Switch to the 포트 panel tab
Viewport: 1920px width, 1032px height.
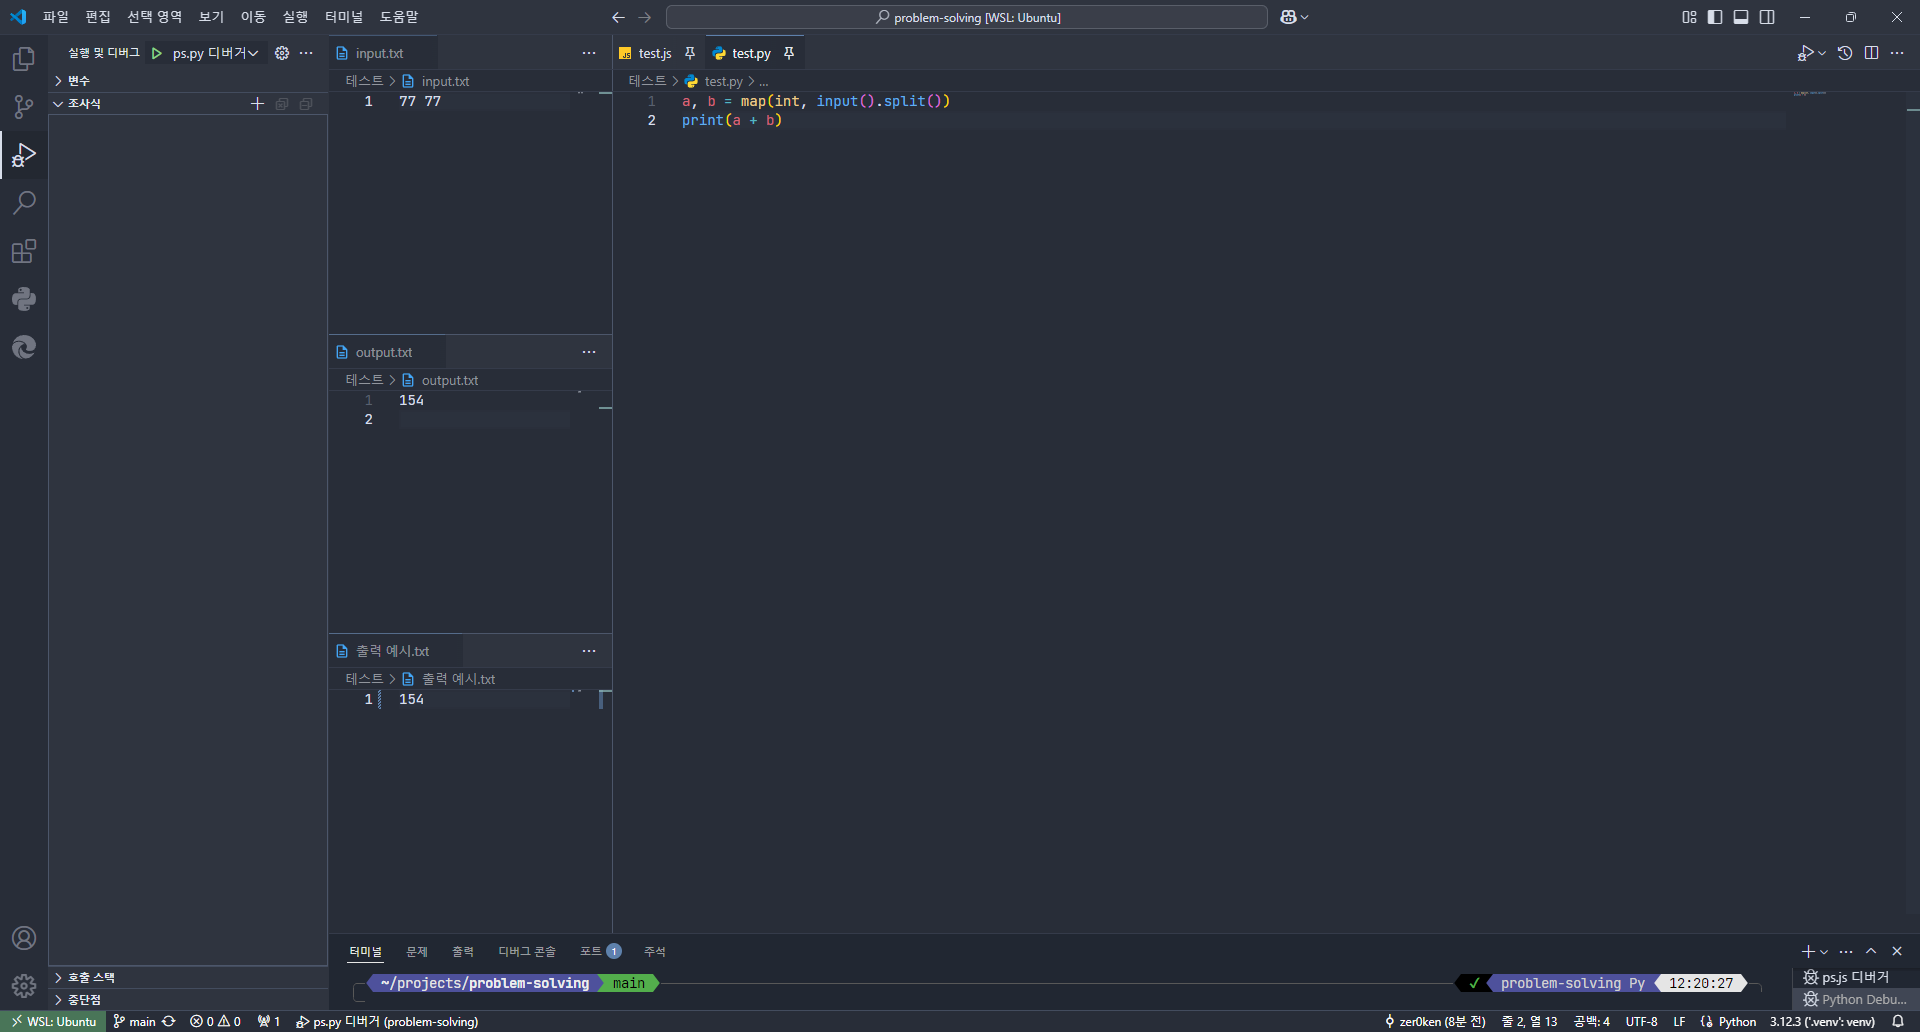click(600, 951)
